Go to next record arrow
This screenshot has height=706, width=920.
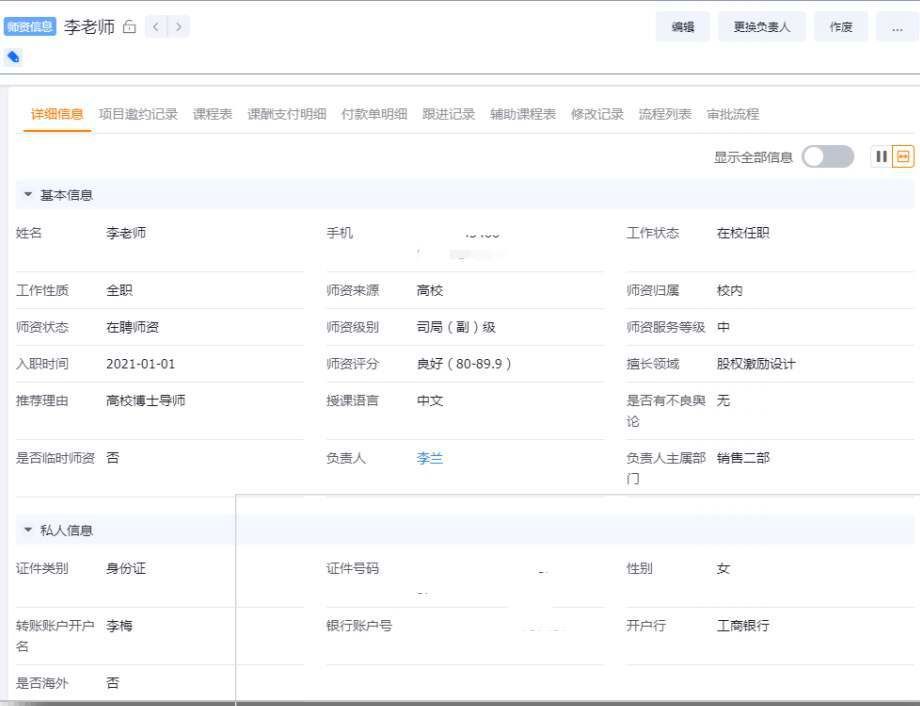click(x=178, y=26)
